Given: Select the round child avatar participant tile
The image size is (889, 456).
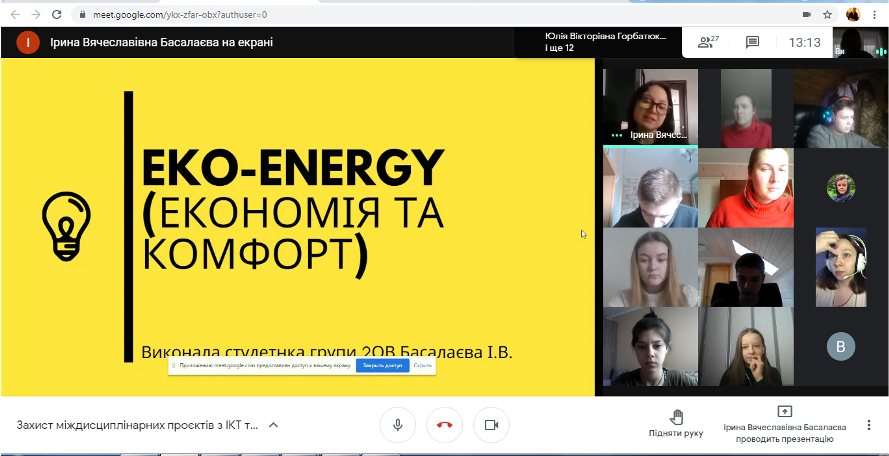Looking at the screenshot, I should click(841, 188).
